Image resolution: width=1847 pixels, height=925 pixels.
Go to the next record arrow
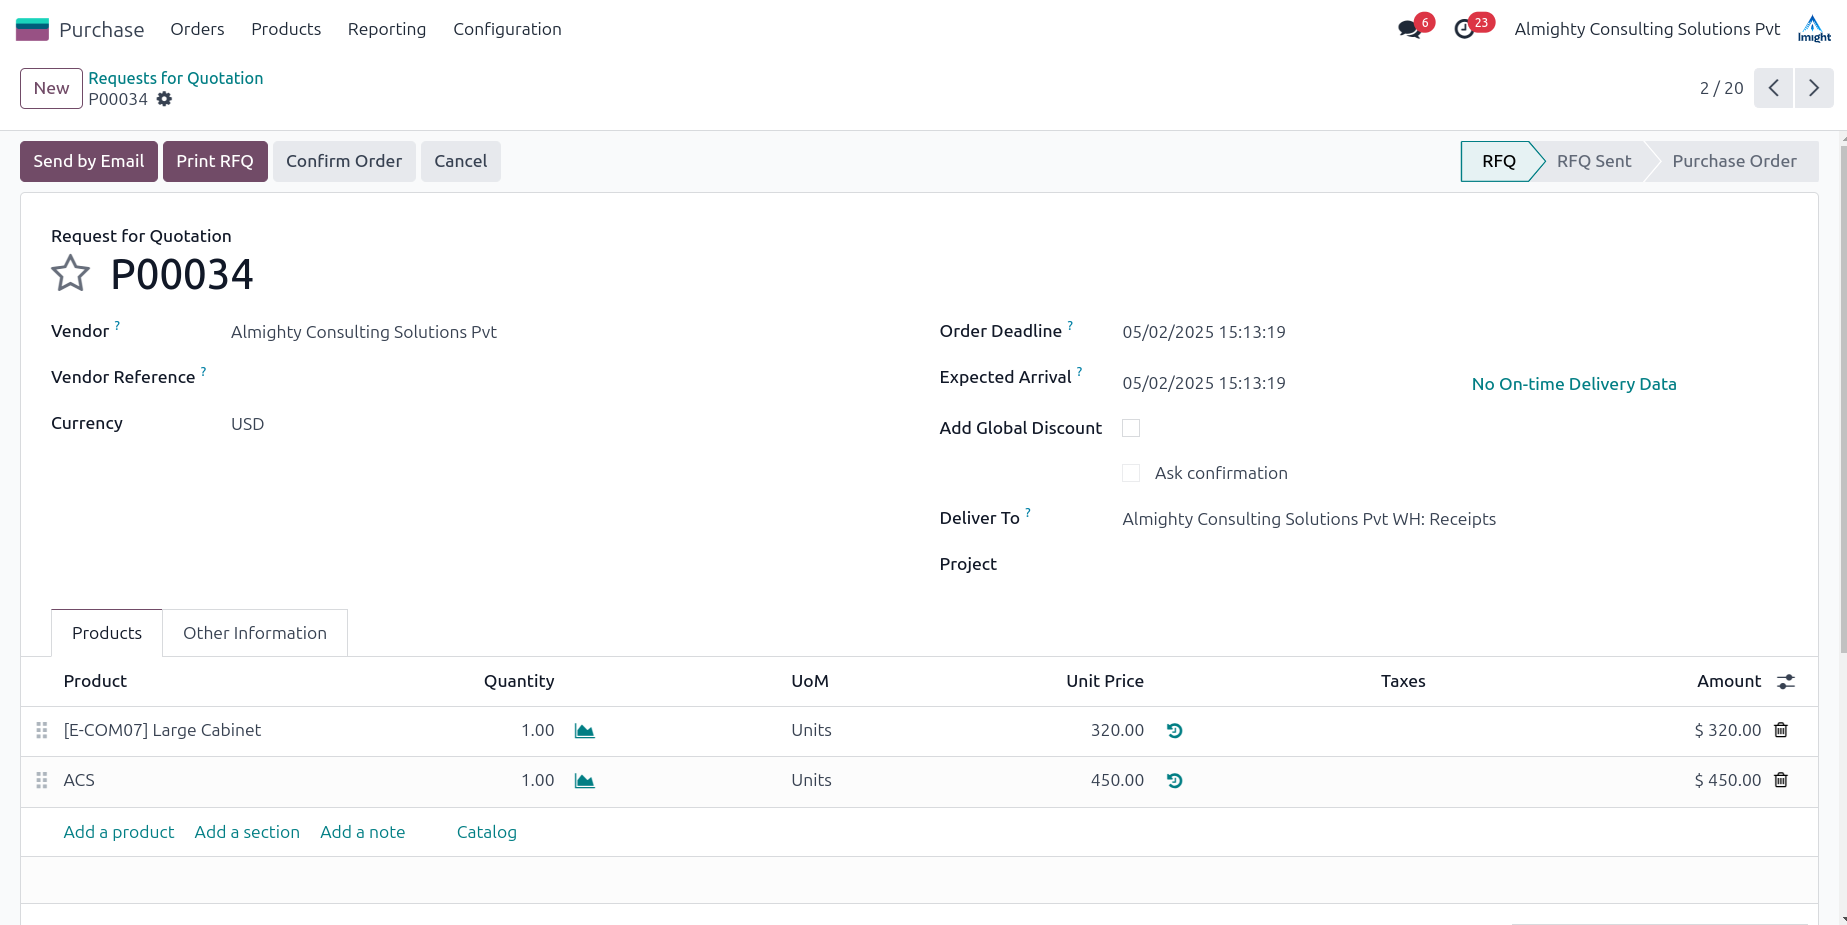pyautogui.click(x=1814, y=88)
